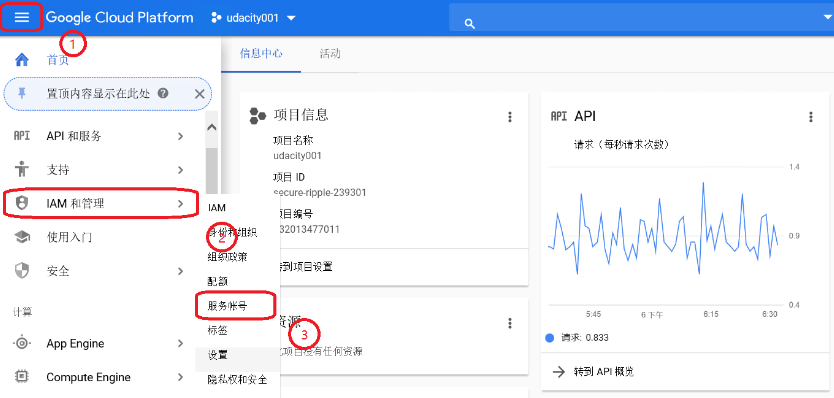The width and height of the screenshot is (834, 398).
Task: Open the udacity001 project selector dropdown
Action: (x=253, y=18)
